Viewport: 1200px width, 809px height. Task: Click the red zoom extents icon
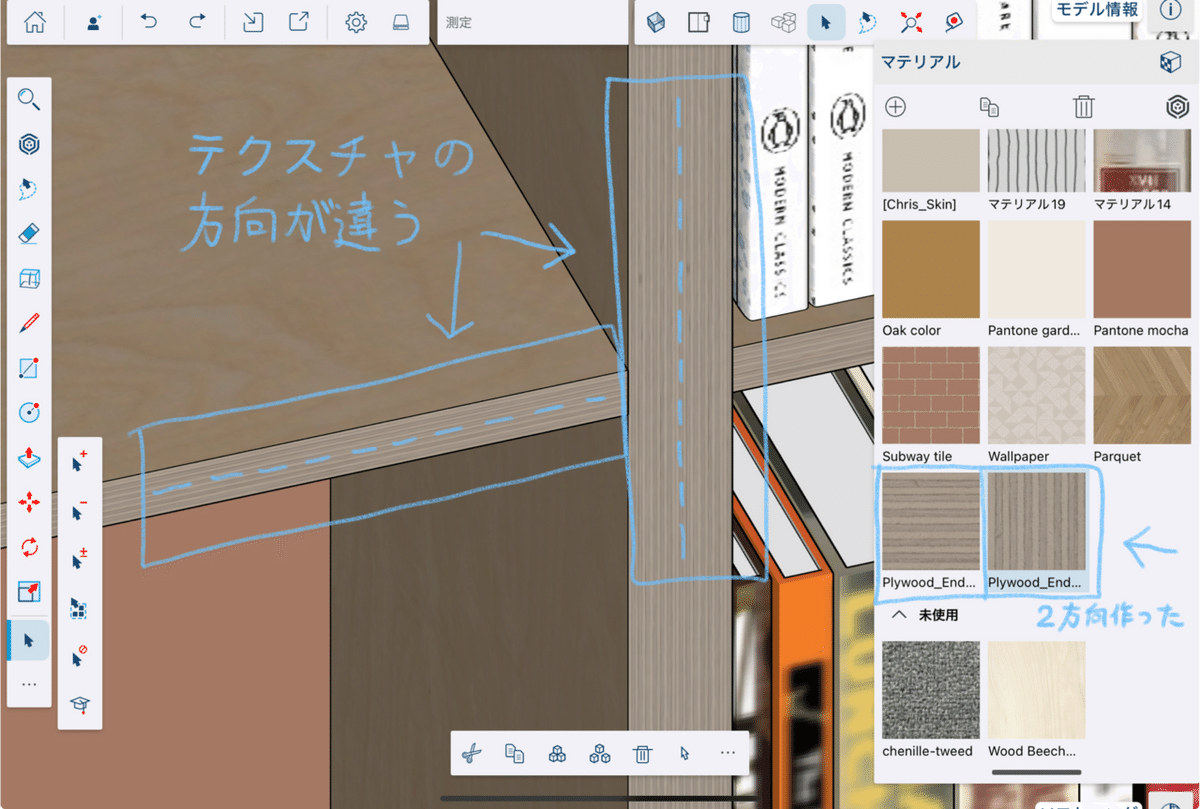911,22
